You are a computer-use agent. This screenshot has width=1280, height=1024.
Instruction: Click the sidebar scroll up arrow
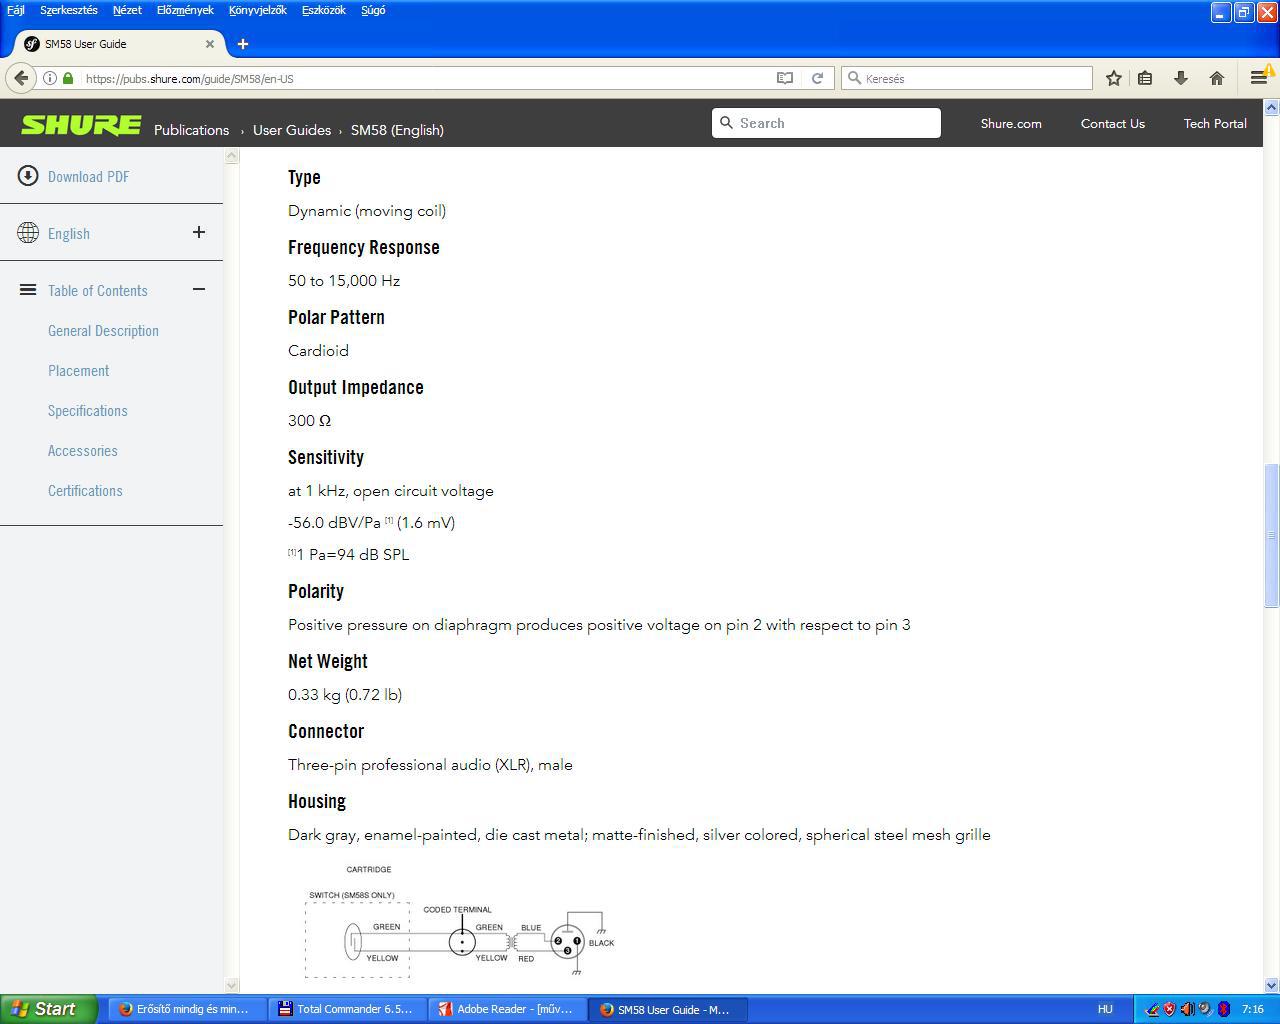click(232, 156)
